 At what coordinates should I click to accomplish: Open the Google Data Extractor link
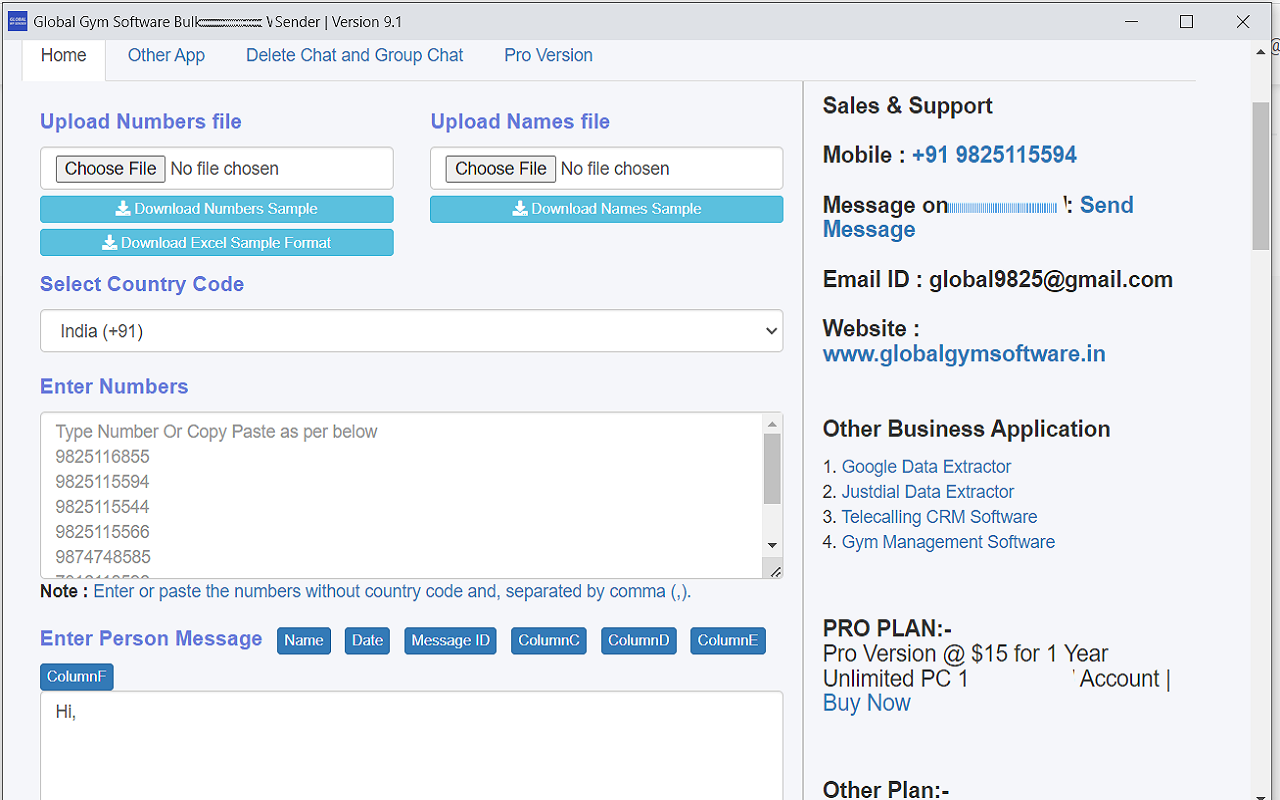(925, 466)
